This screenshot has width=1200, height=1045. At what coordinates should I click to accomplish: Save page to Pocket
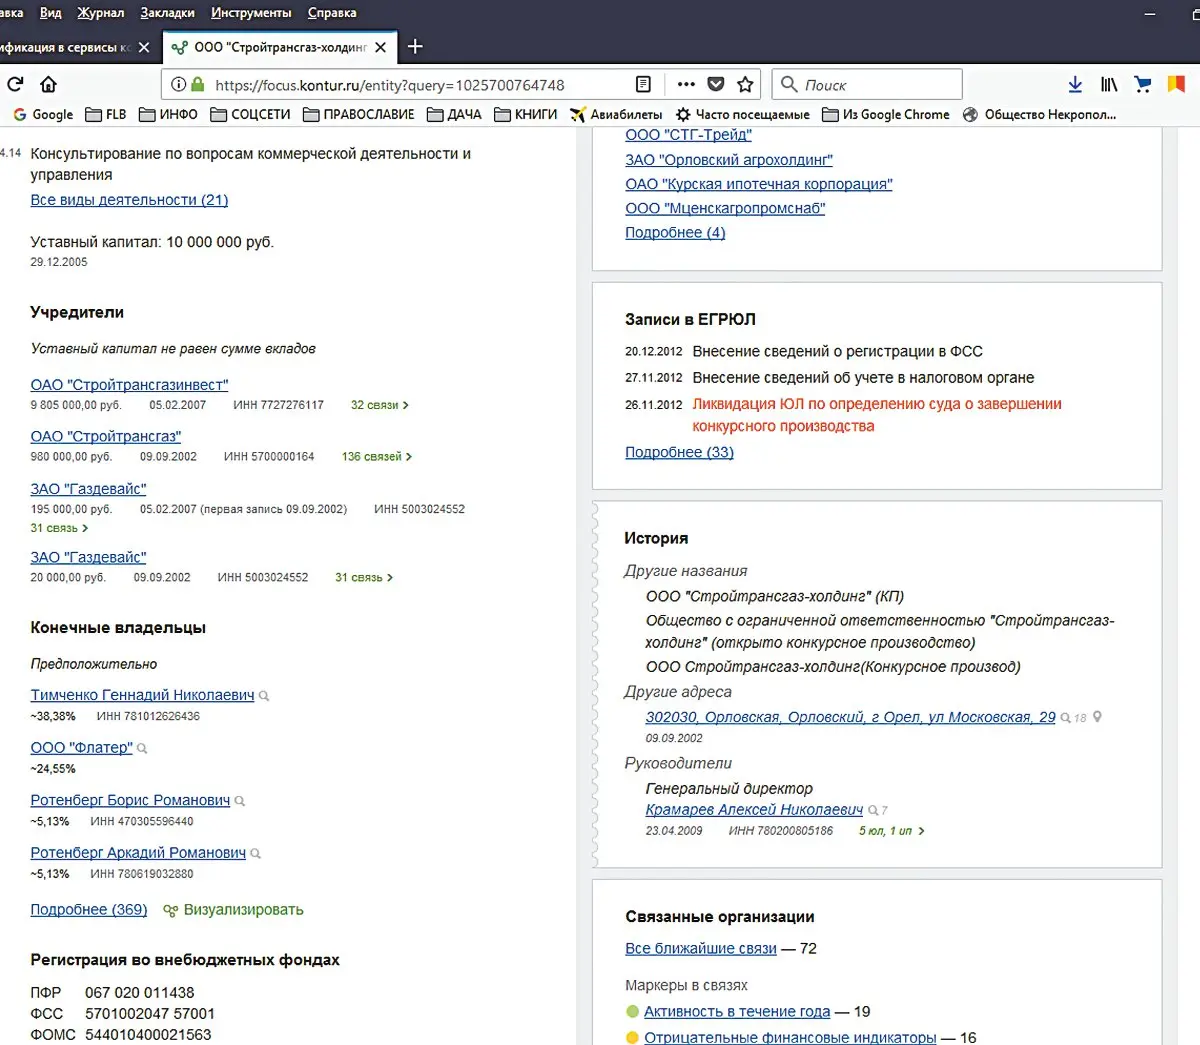(x=716, y=85)
